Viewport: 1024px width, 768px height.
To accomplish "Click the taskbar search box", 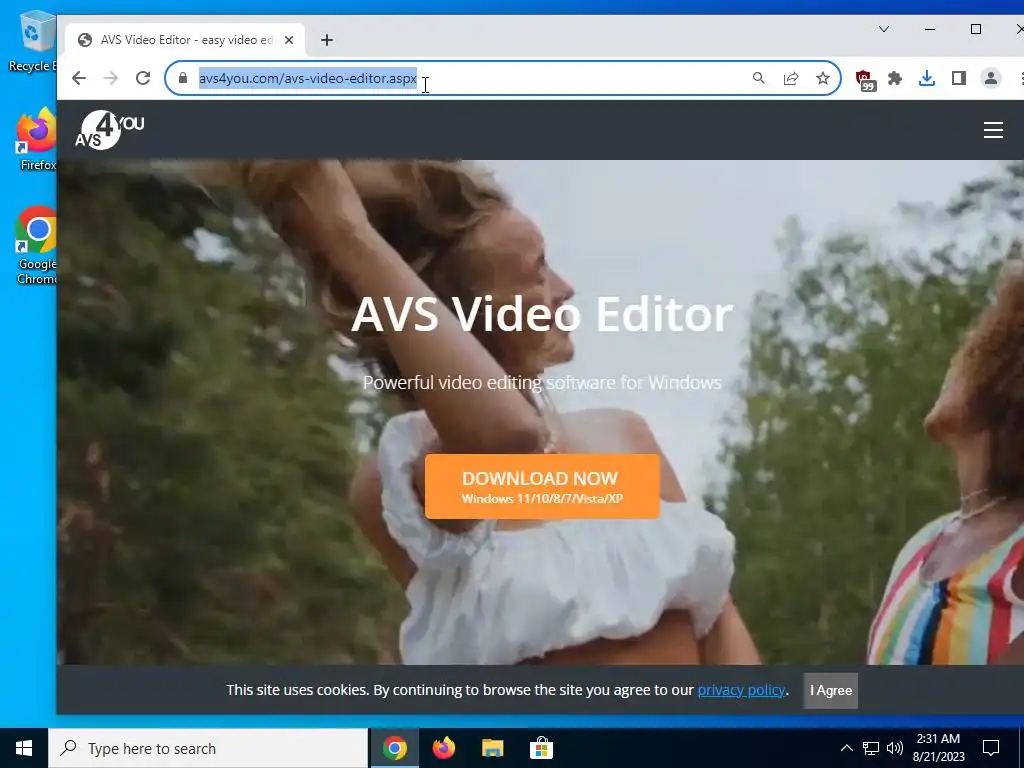I will click(208, 748).
